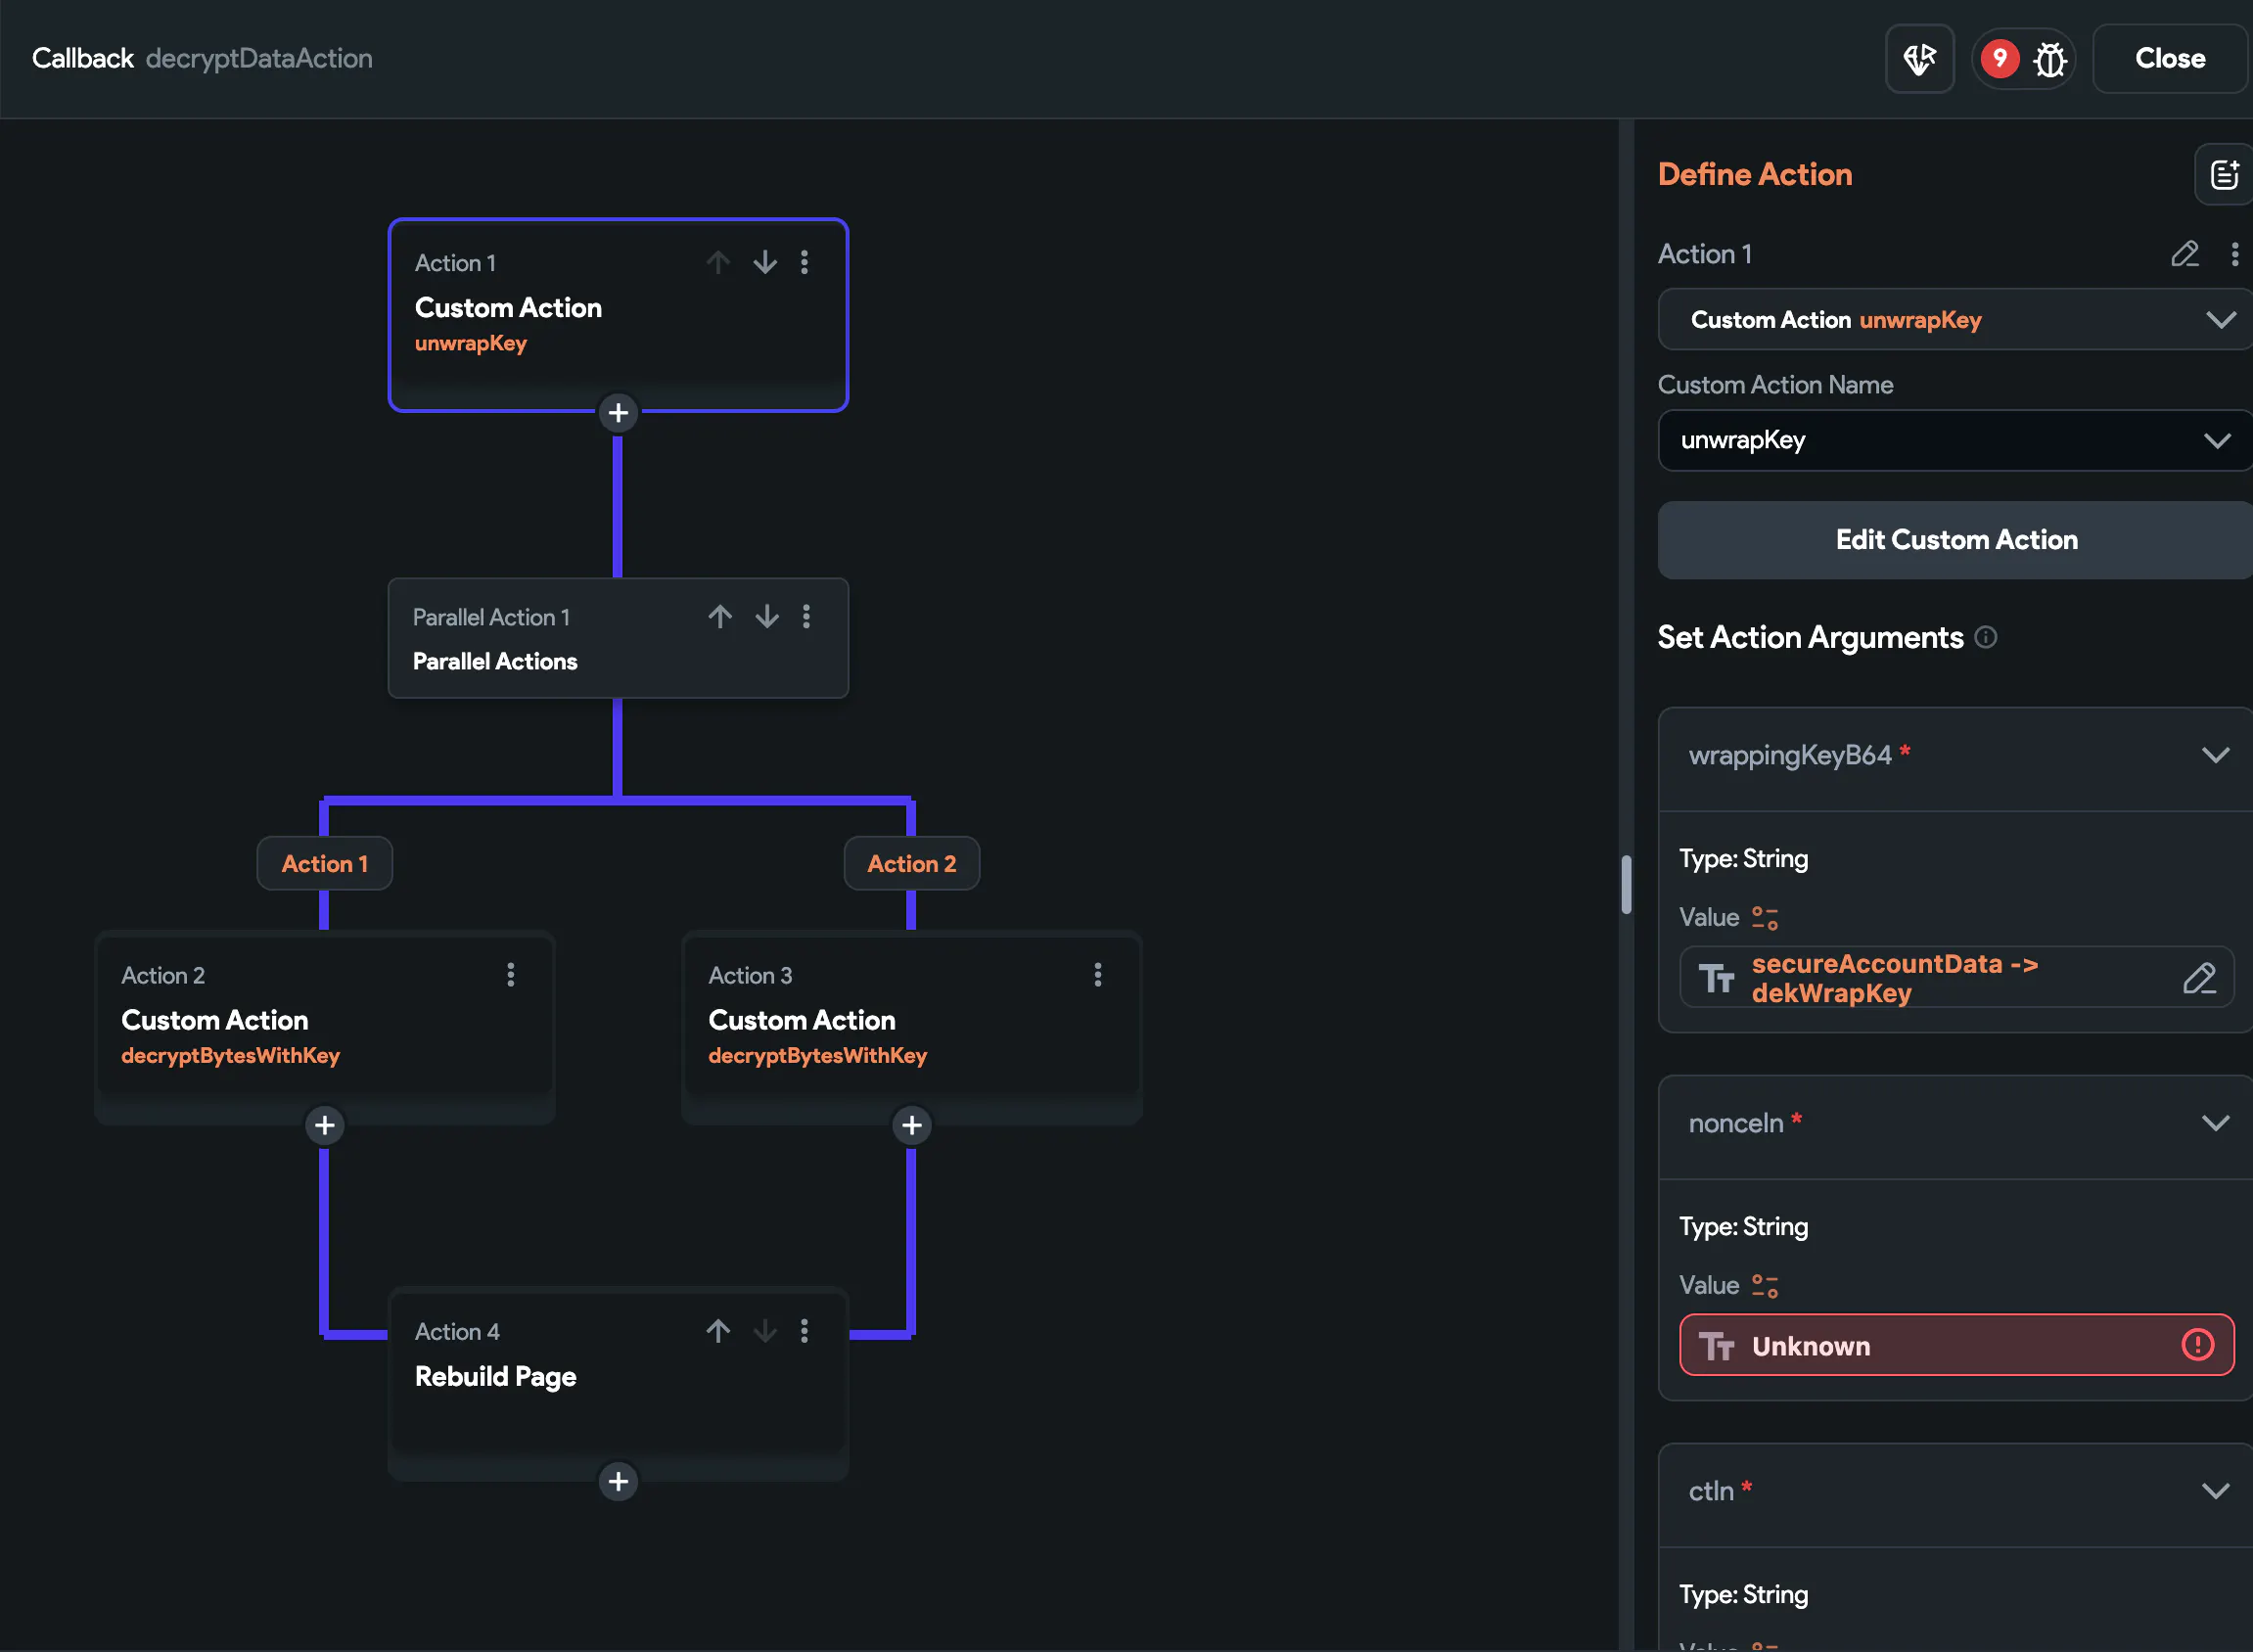The width and height of the screenshot is (2253, 1652).
Task: Add action below Action 3 with plus button
Action: 911,1126
